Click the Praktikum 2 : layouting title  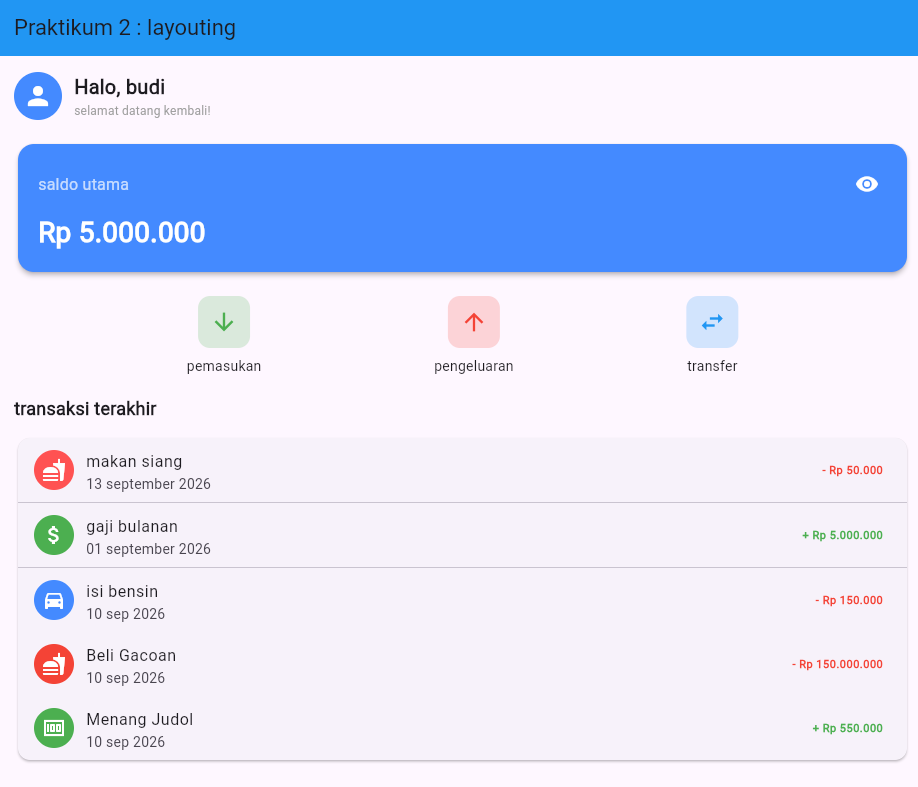[125, 28]
